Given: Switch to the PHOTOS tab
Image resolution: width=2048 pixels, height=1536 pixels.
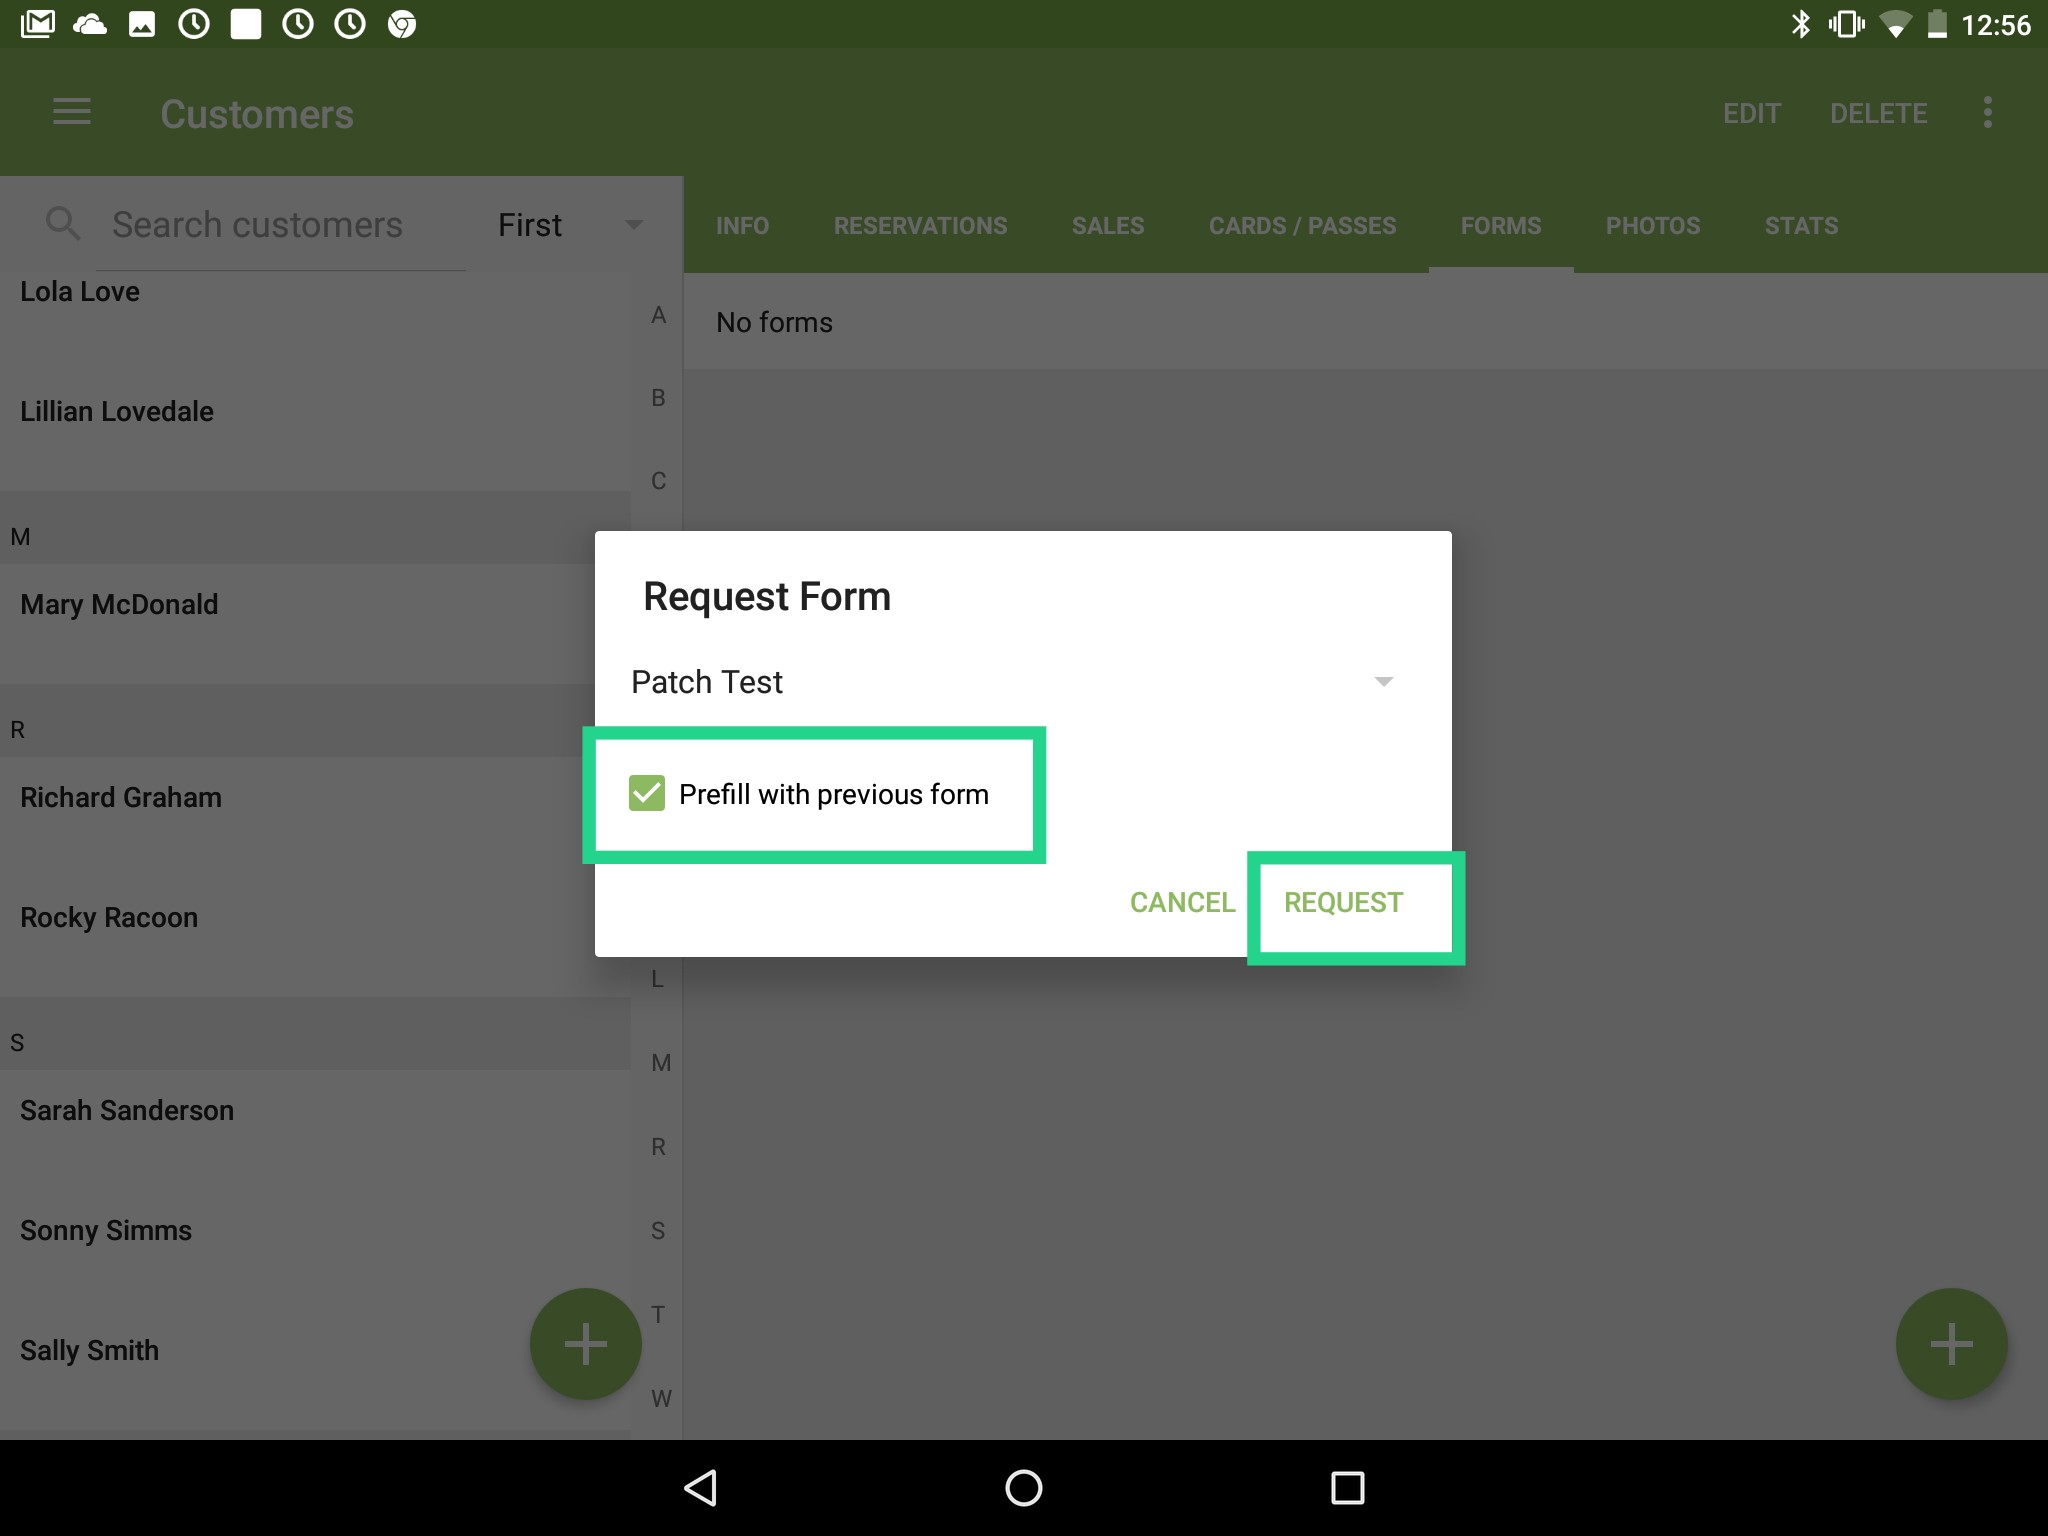Looking at the screenshot, I should (x=1652, y=225).
